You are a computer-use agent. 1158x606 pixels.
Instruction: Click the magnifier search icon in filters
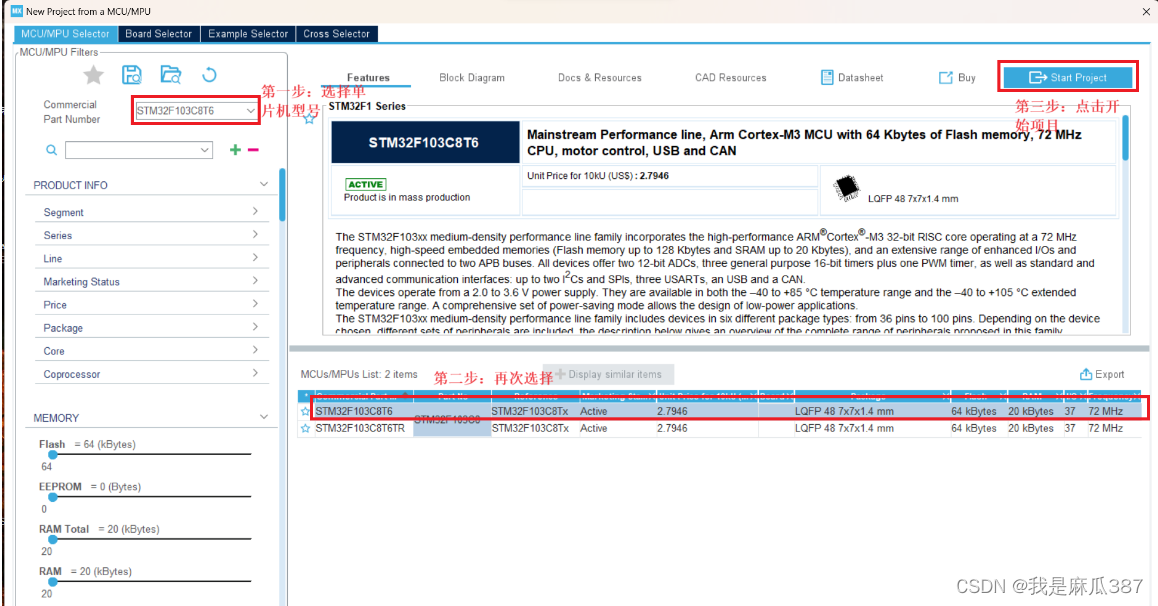coord(52,150)
